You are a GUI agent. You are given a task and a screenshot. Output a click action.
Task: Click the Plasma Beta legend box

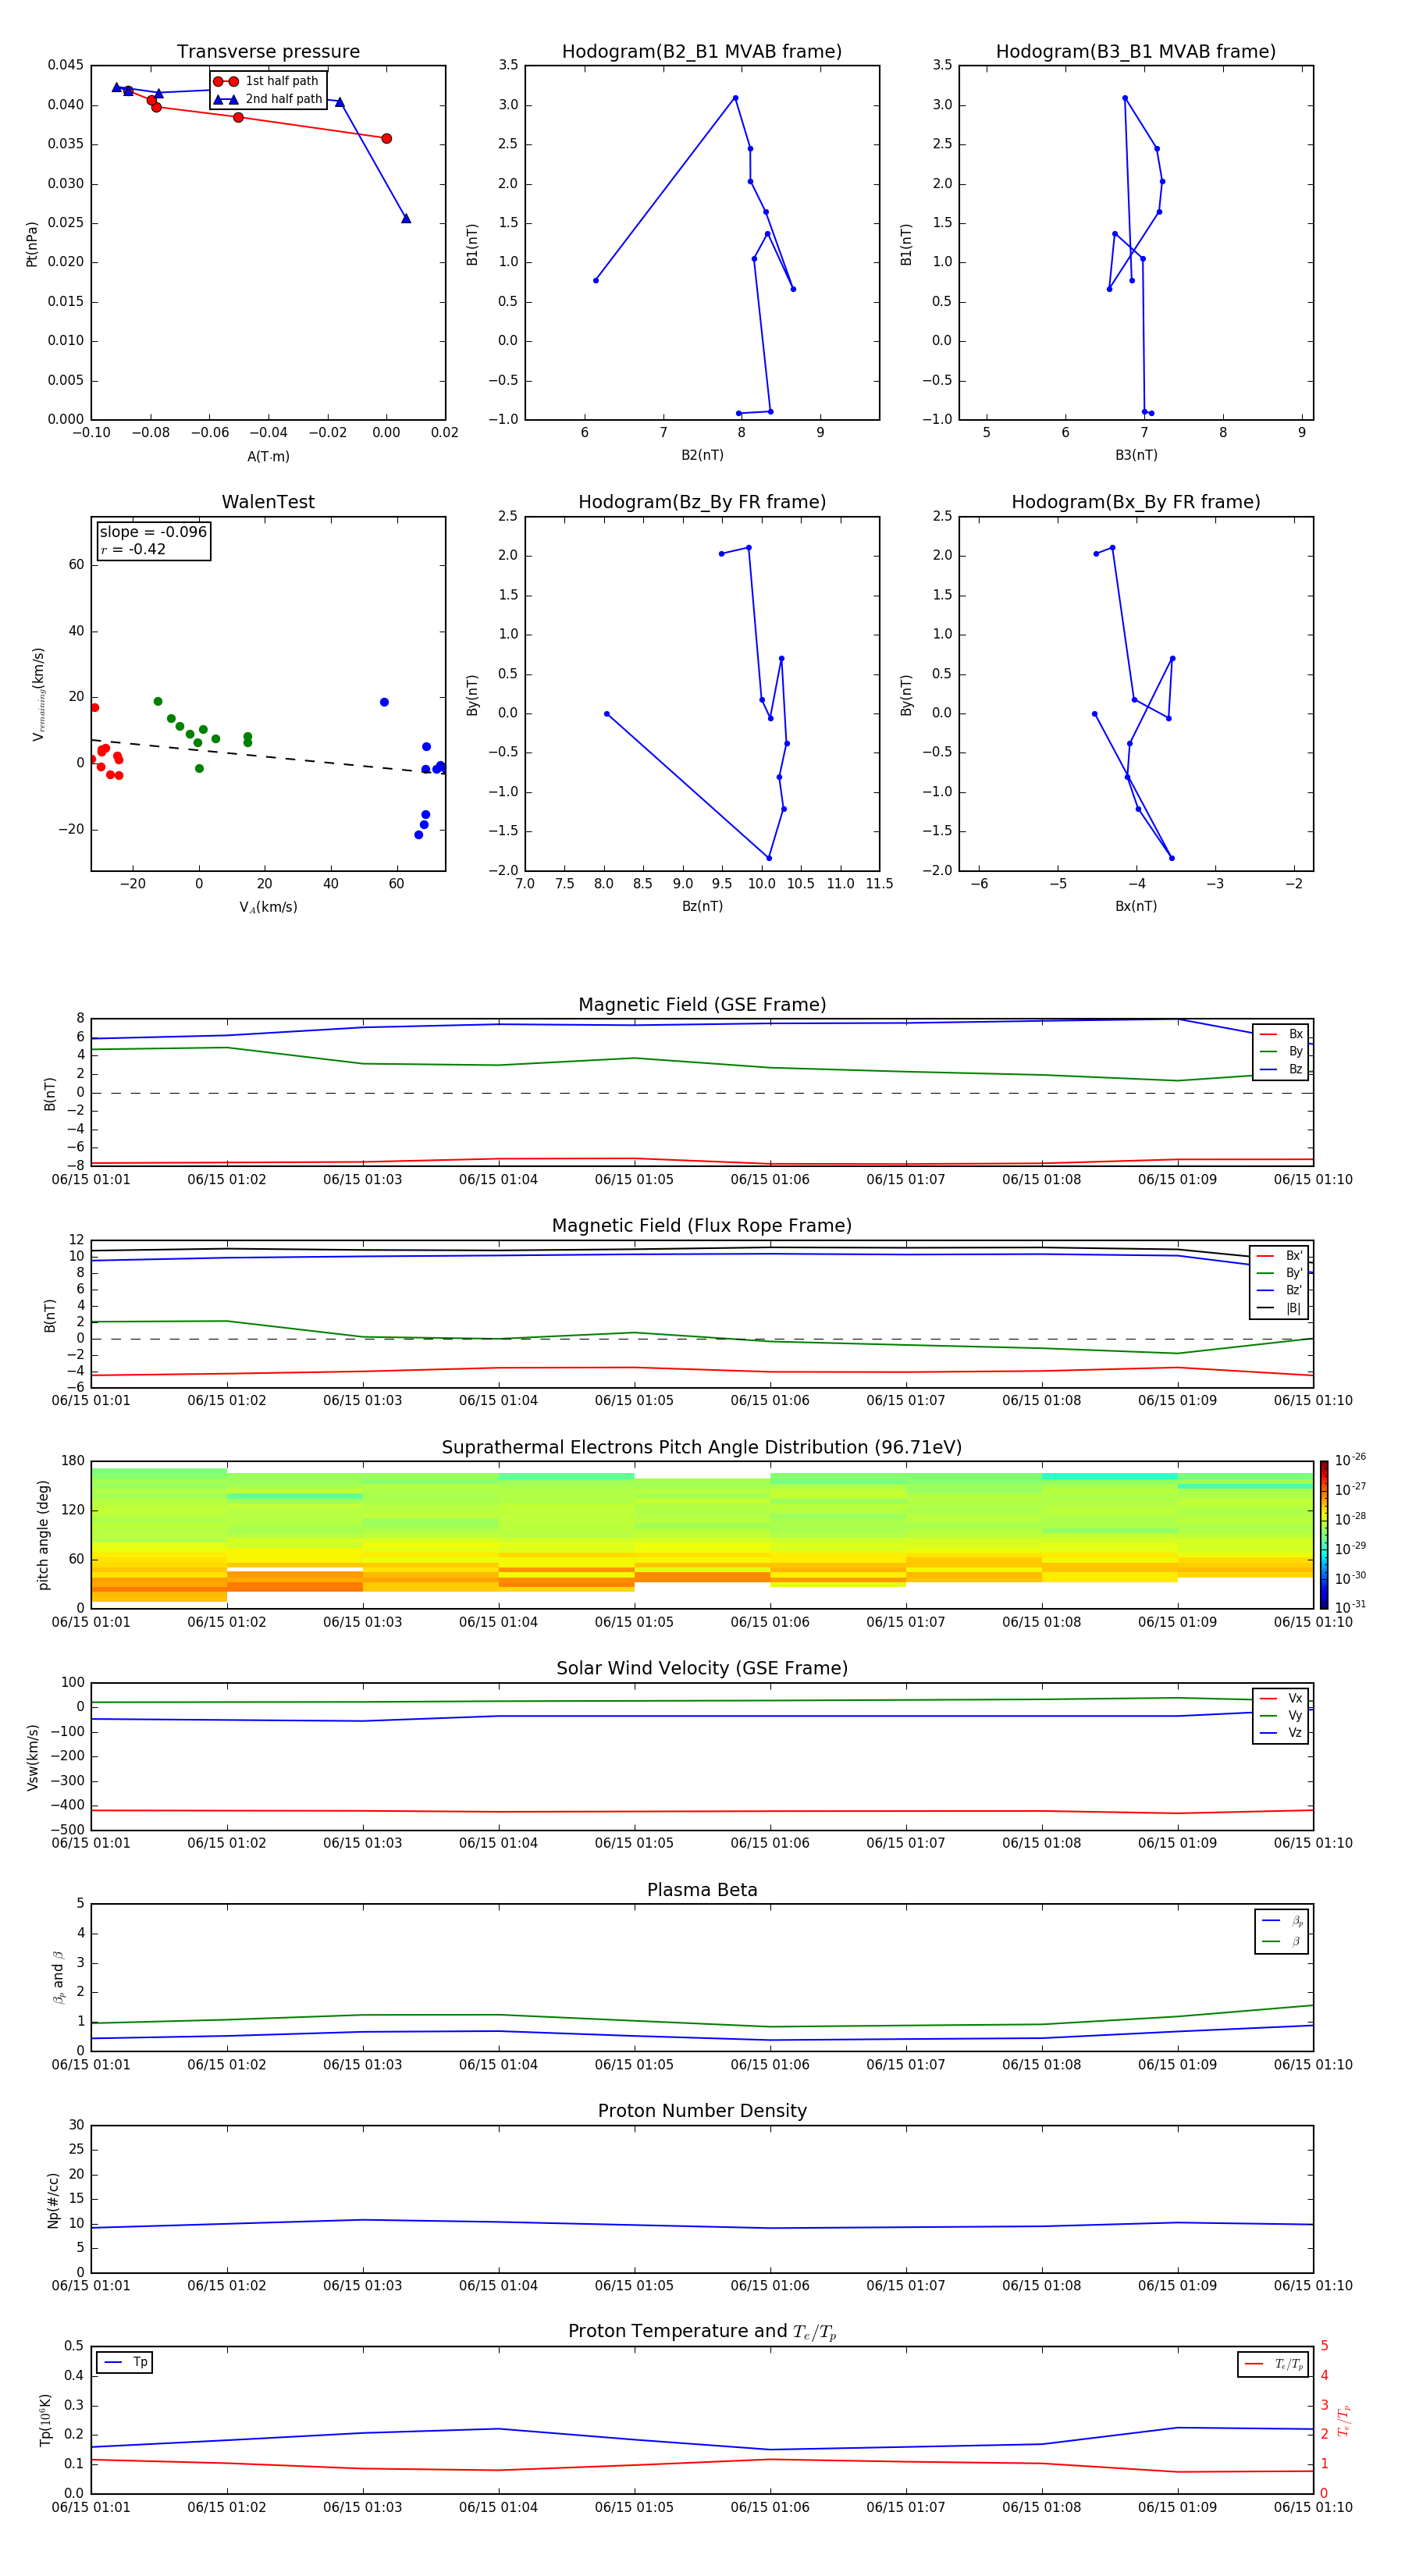[1281, 1931]
